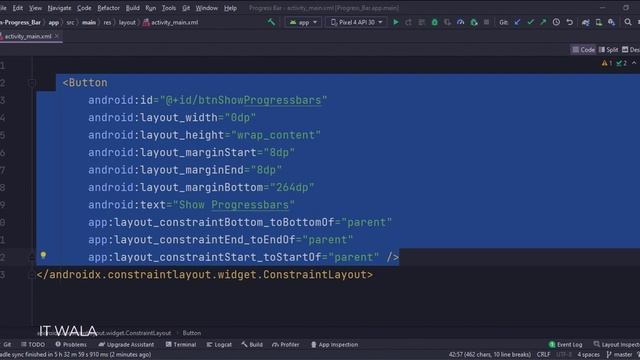The width and height of the screenshot is (640, 360).
Task: Close the activity_main.xml tab
Action: click(x=57, y=36)
